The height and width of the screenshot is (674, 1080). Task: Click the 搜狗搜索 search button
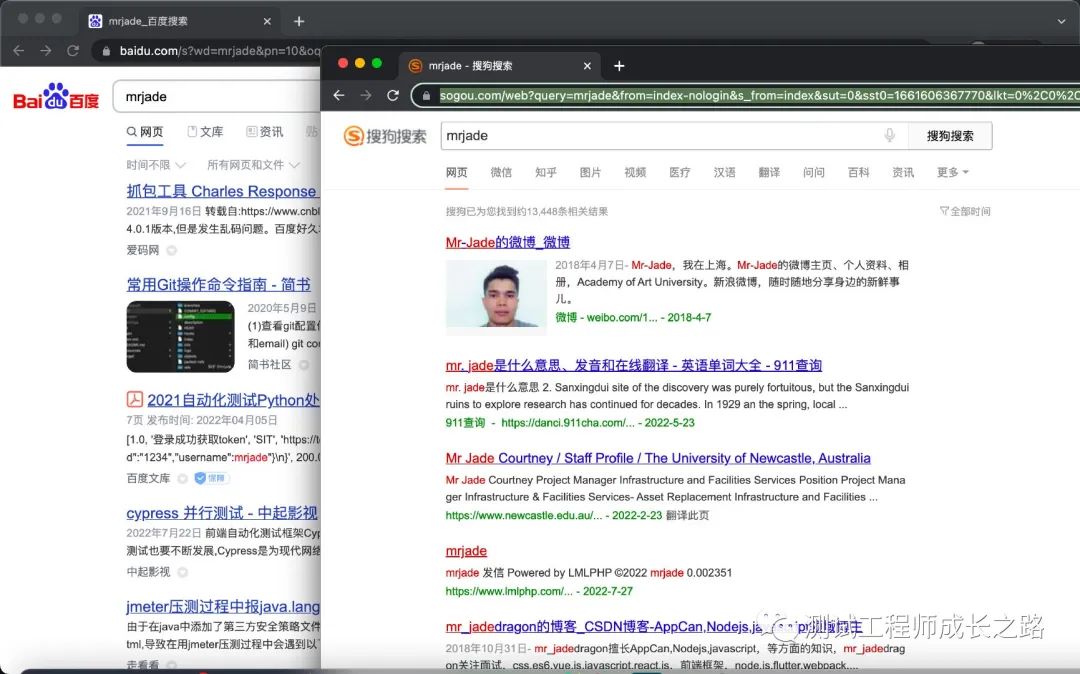point(950,136)
